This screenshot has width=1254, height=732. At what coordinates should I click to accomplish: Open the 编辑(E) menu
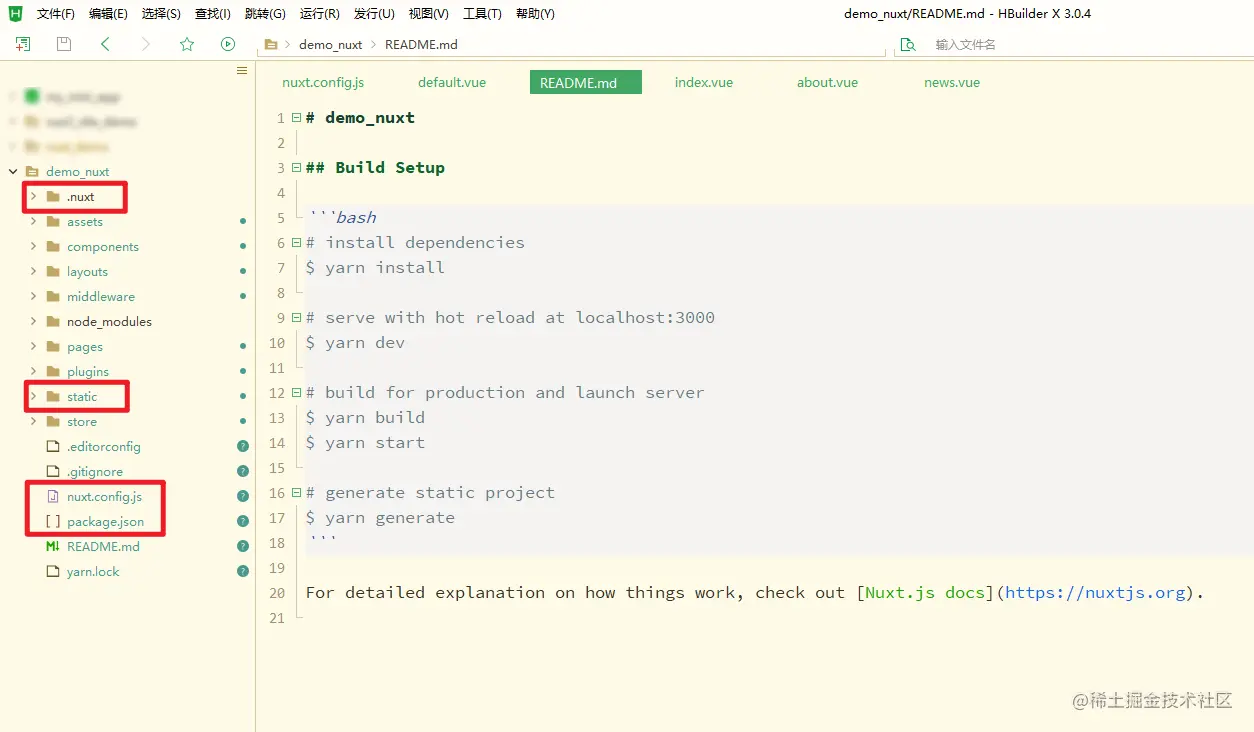click(108, 14)
